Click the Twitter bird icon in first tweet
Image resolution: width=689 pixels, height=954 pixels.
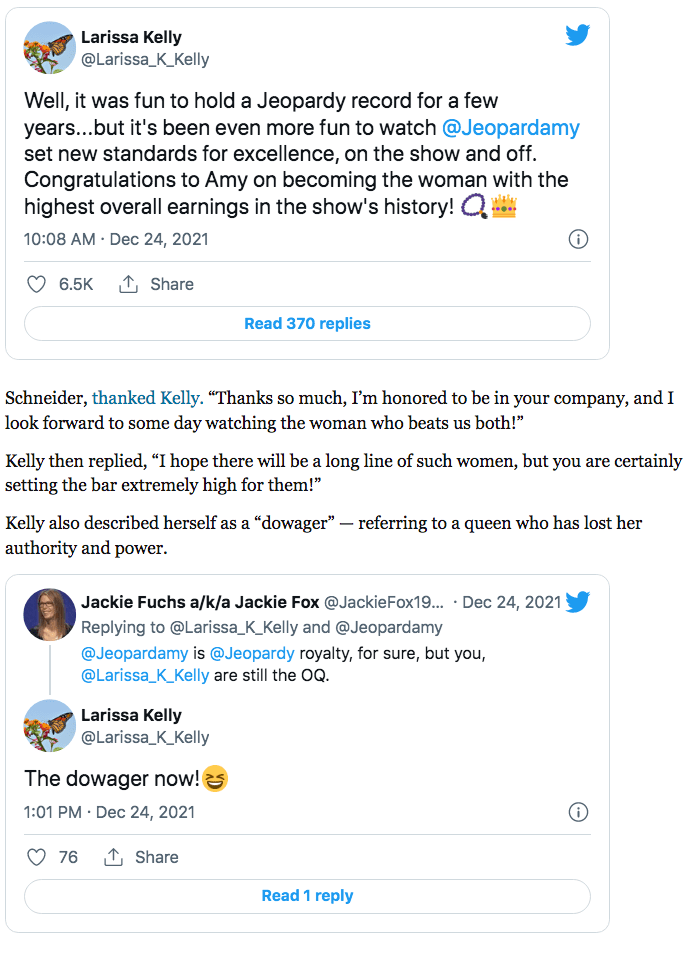(577, 36)
